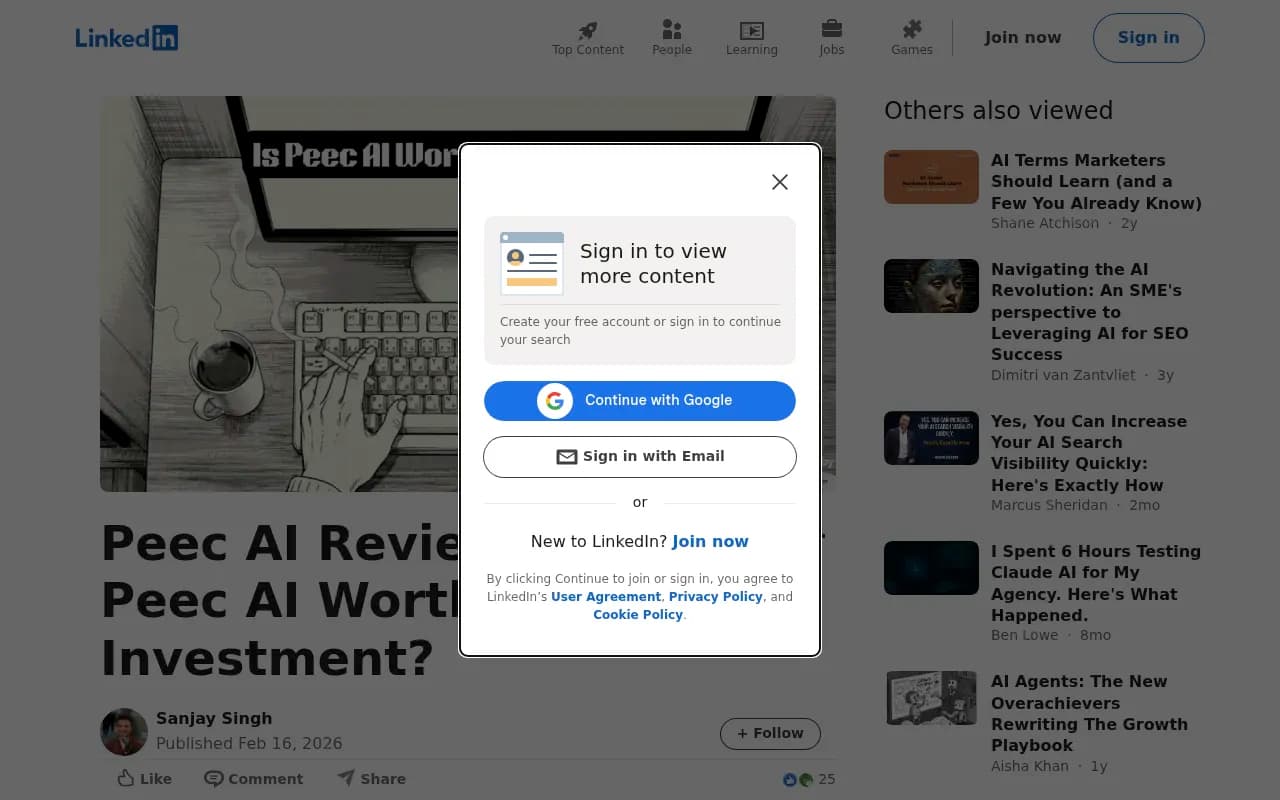Click the envelope icon in Sign in with Email
Image resolution: width=1280 pixels, height=800 pixels.
pyautogui.click(x=567, y=457)
